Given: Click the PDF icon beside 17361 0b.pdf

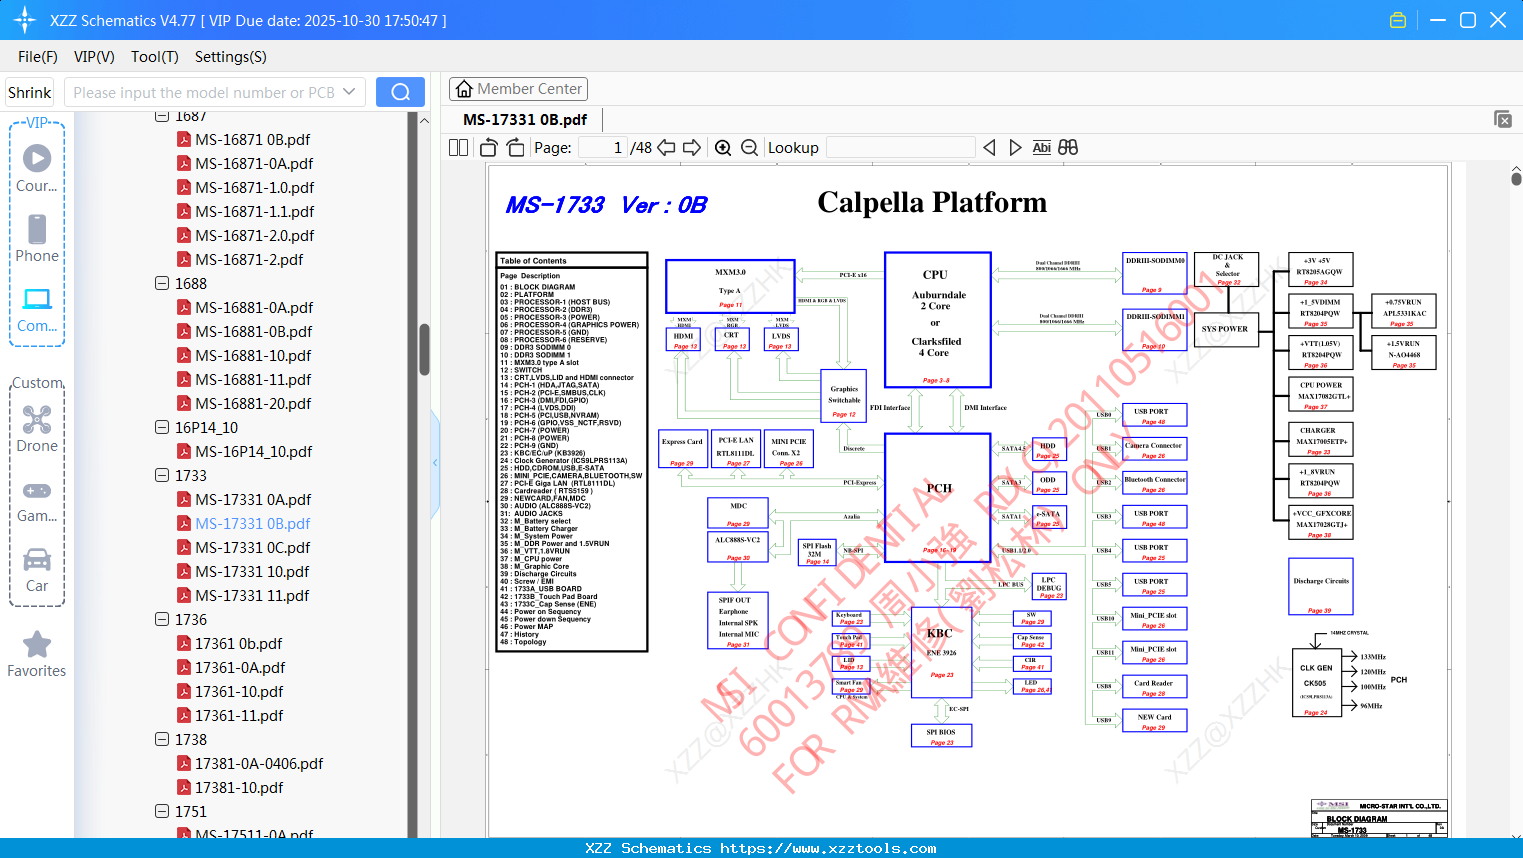Looking at the screenshot, I should click(x=184, y=643).
